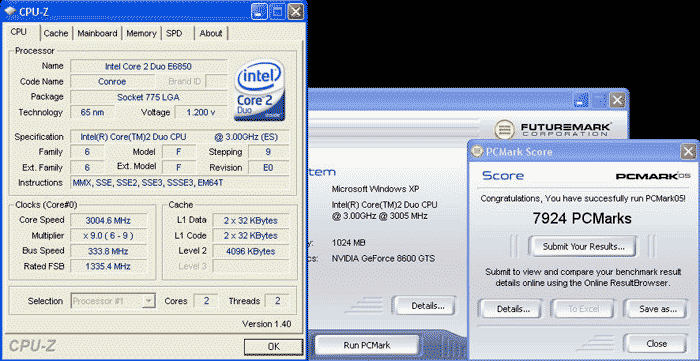This screenshot has height=361, width=700.
Task: Click the Stepping value 9
Action: click(x=268, y=152)
